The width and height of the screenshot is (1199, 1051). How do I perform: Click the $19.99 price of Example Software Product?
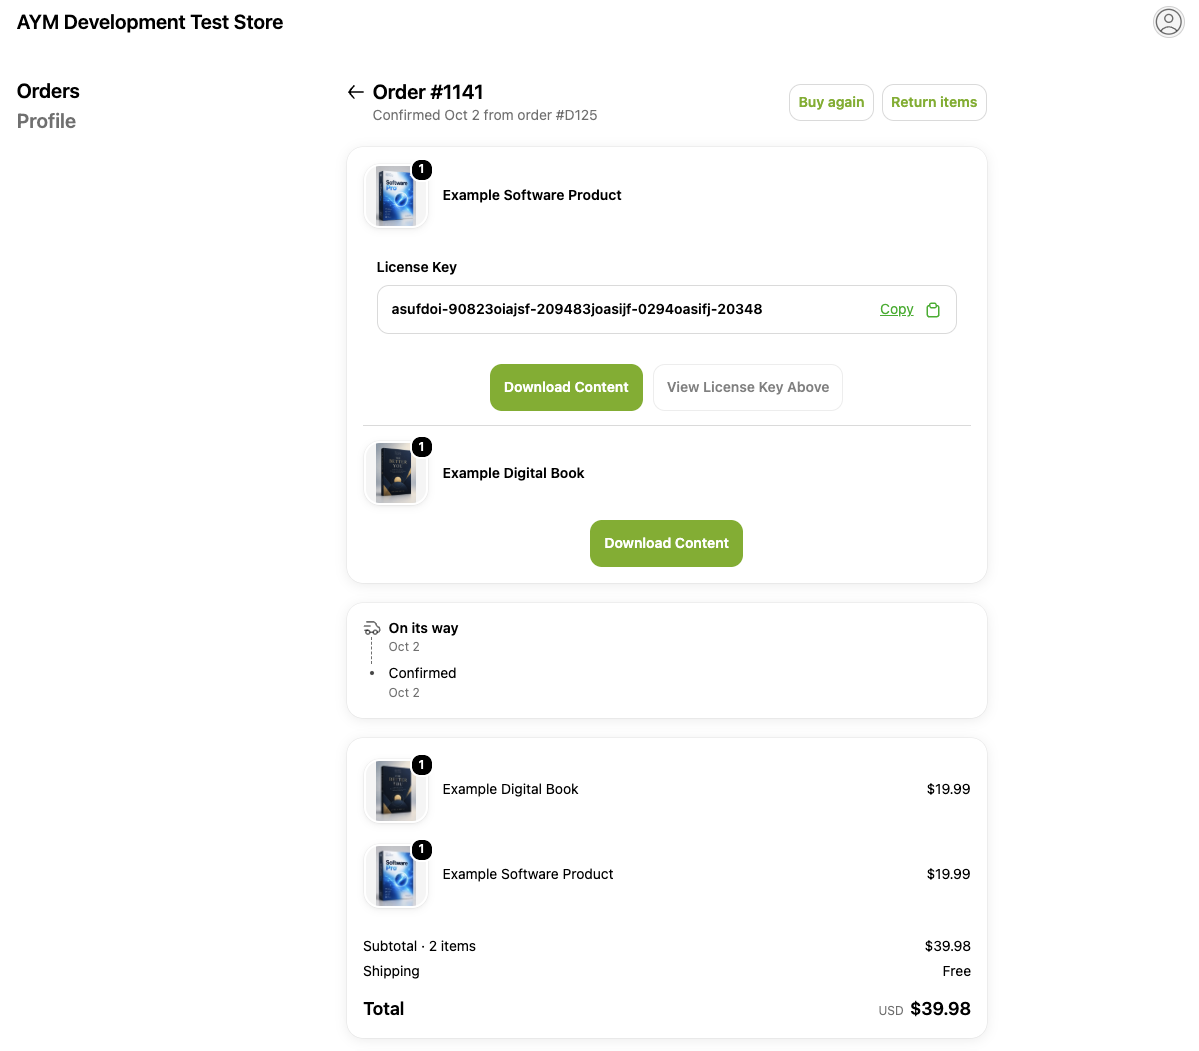click(x=948, y=874)
